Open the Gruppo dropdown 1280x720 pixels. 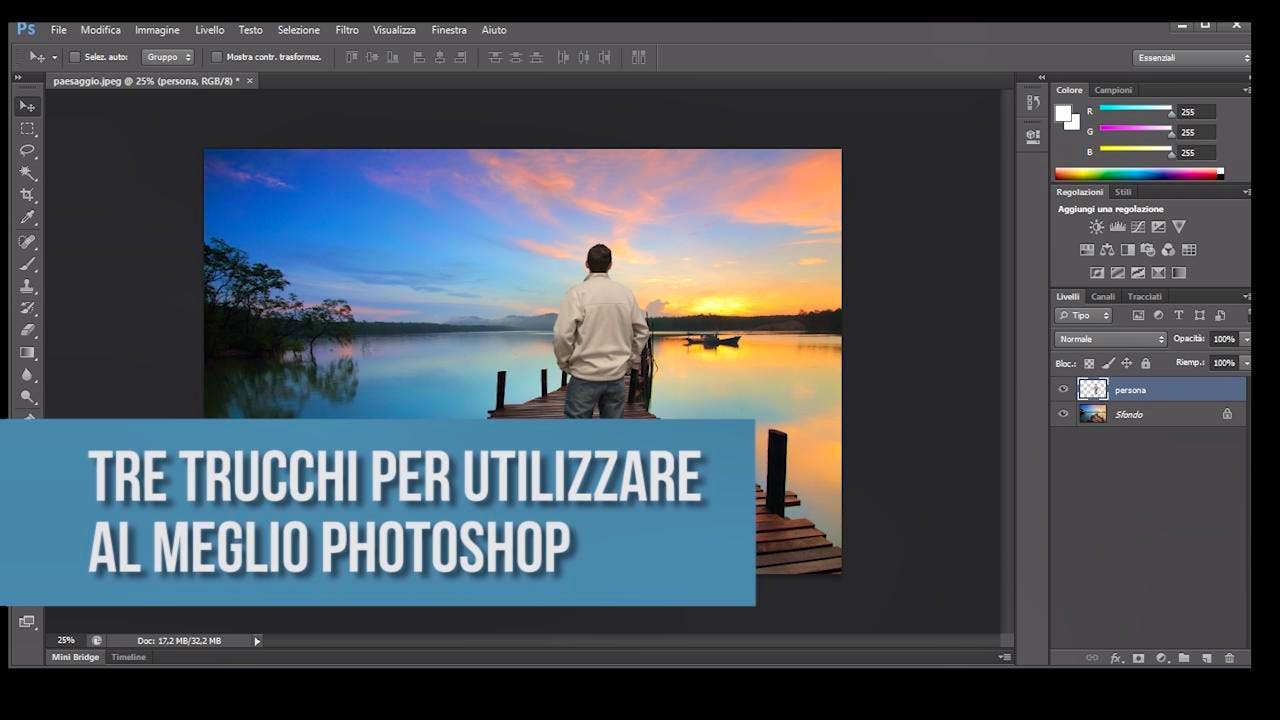[x=168, y=57]
